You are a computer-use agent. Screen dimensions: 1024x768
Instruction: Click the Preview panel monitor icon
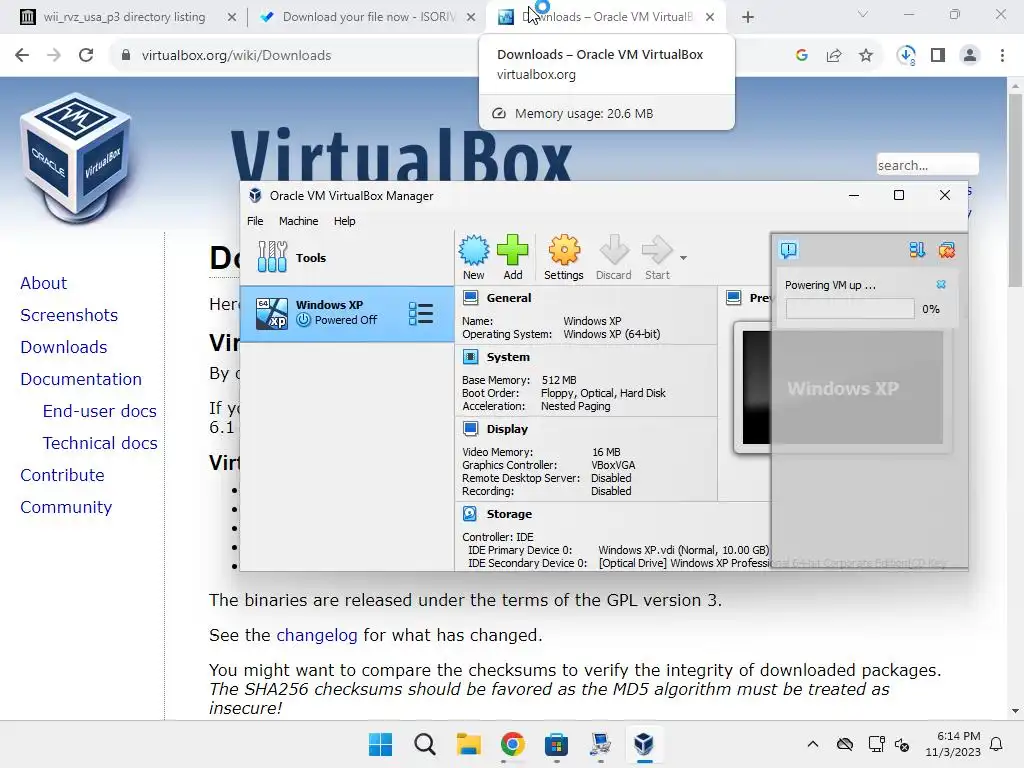pos(733,298)
